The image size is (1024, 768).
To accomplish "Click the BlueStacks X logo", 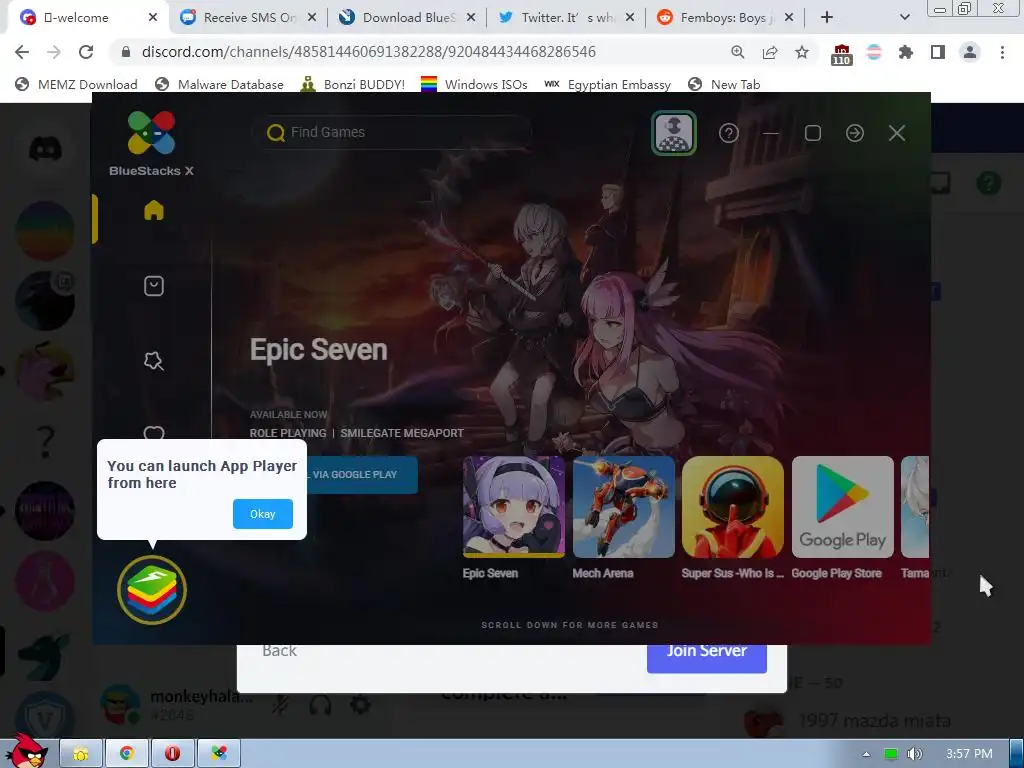I will (x=152, y=144).
